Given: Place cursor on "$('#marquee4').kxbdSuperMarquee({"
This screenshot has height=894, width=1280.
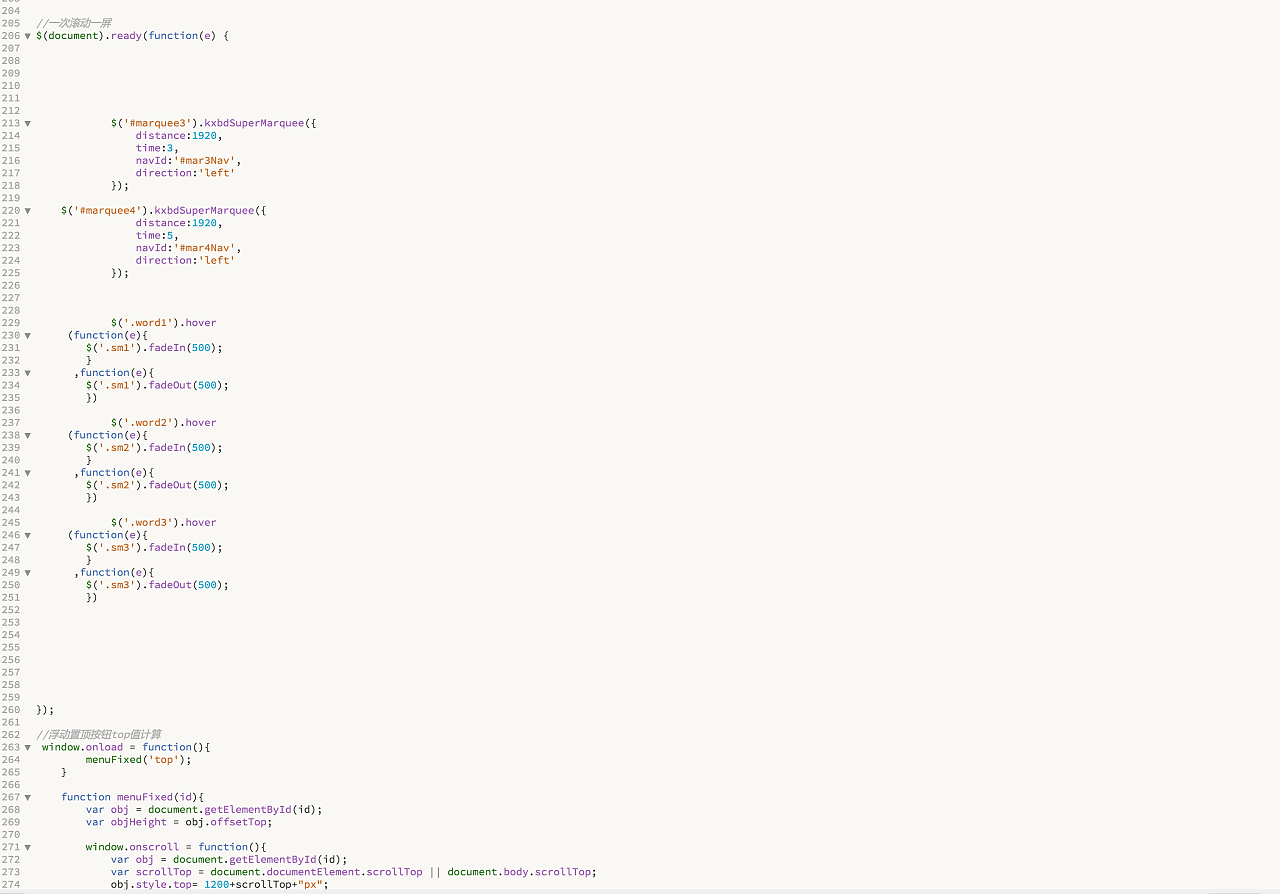Looking at the screenshot, I should coord(164,210).
